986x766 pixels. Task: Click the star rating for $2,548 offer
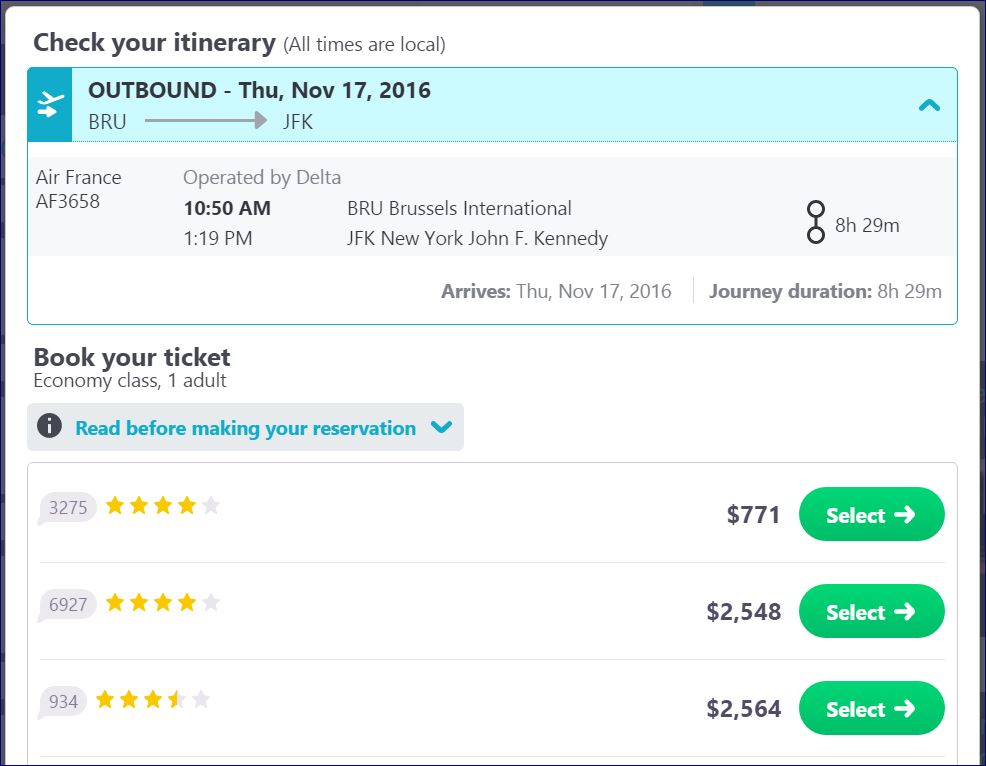click(x=162, y=603)
